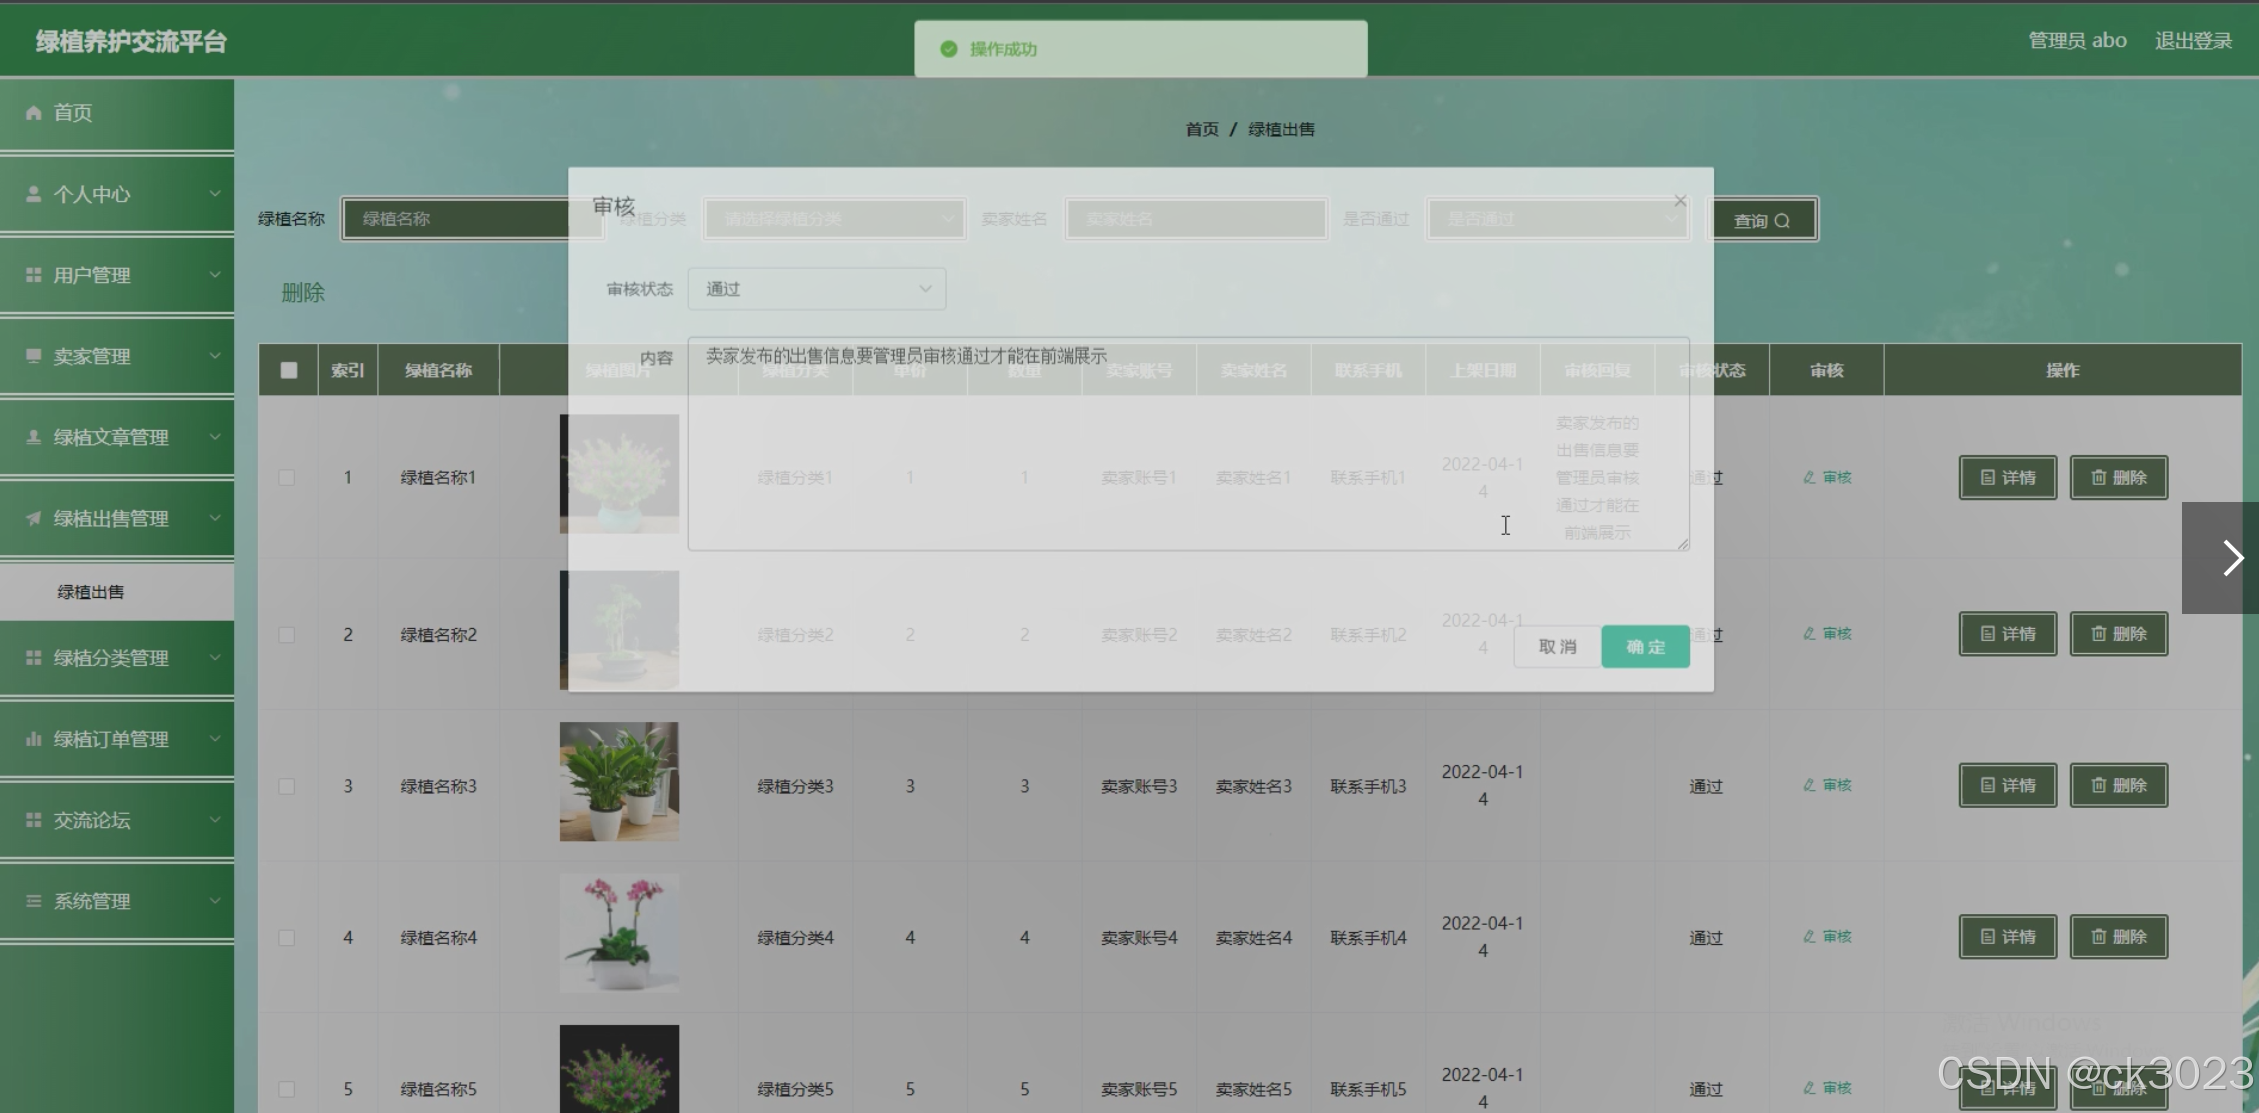The image size is (2259, 1113).
Task: Click the home icon beside 首页
Action: click(33, 113)
